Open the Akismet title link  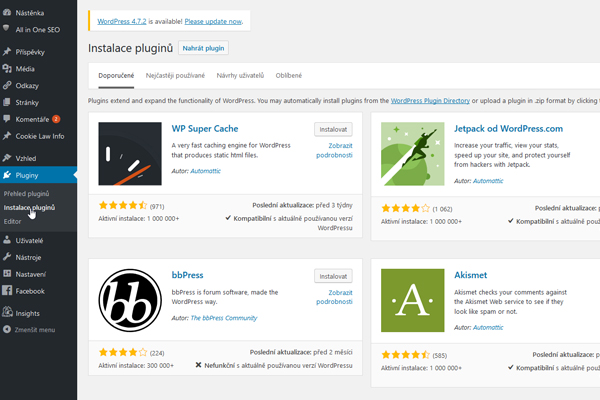[x=471, y=275]
